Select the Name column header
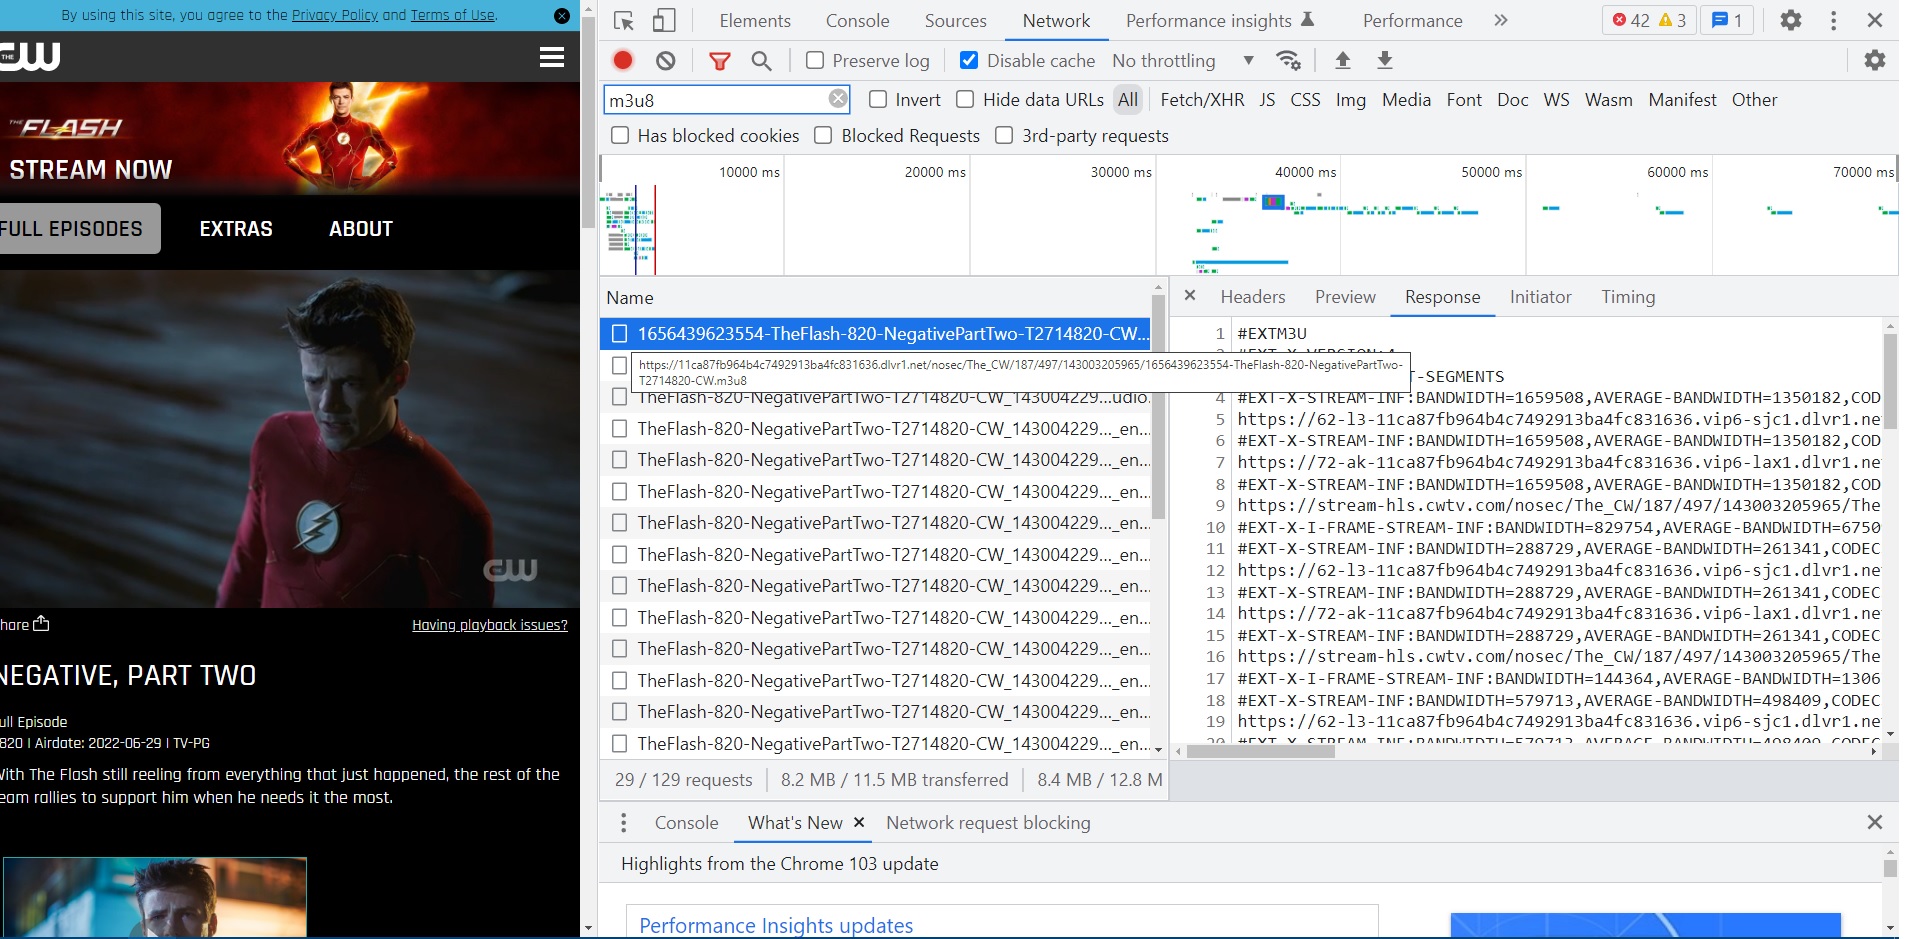Viewport: 1920px width, 939px height. pyautogui.click(x=630, y=297)
